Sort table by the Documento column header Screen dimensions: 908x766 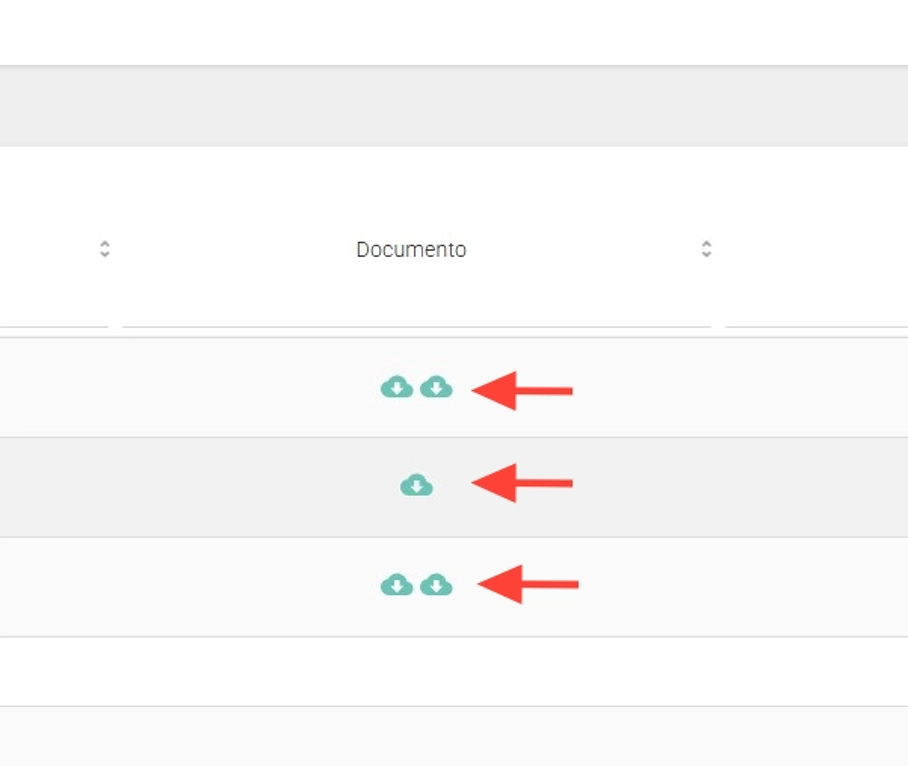[x=411, y=249]
